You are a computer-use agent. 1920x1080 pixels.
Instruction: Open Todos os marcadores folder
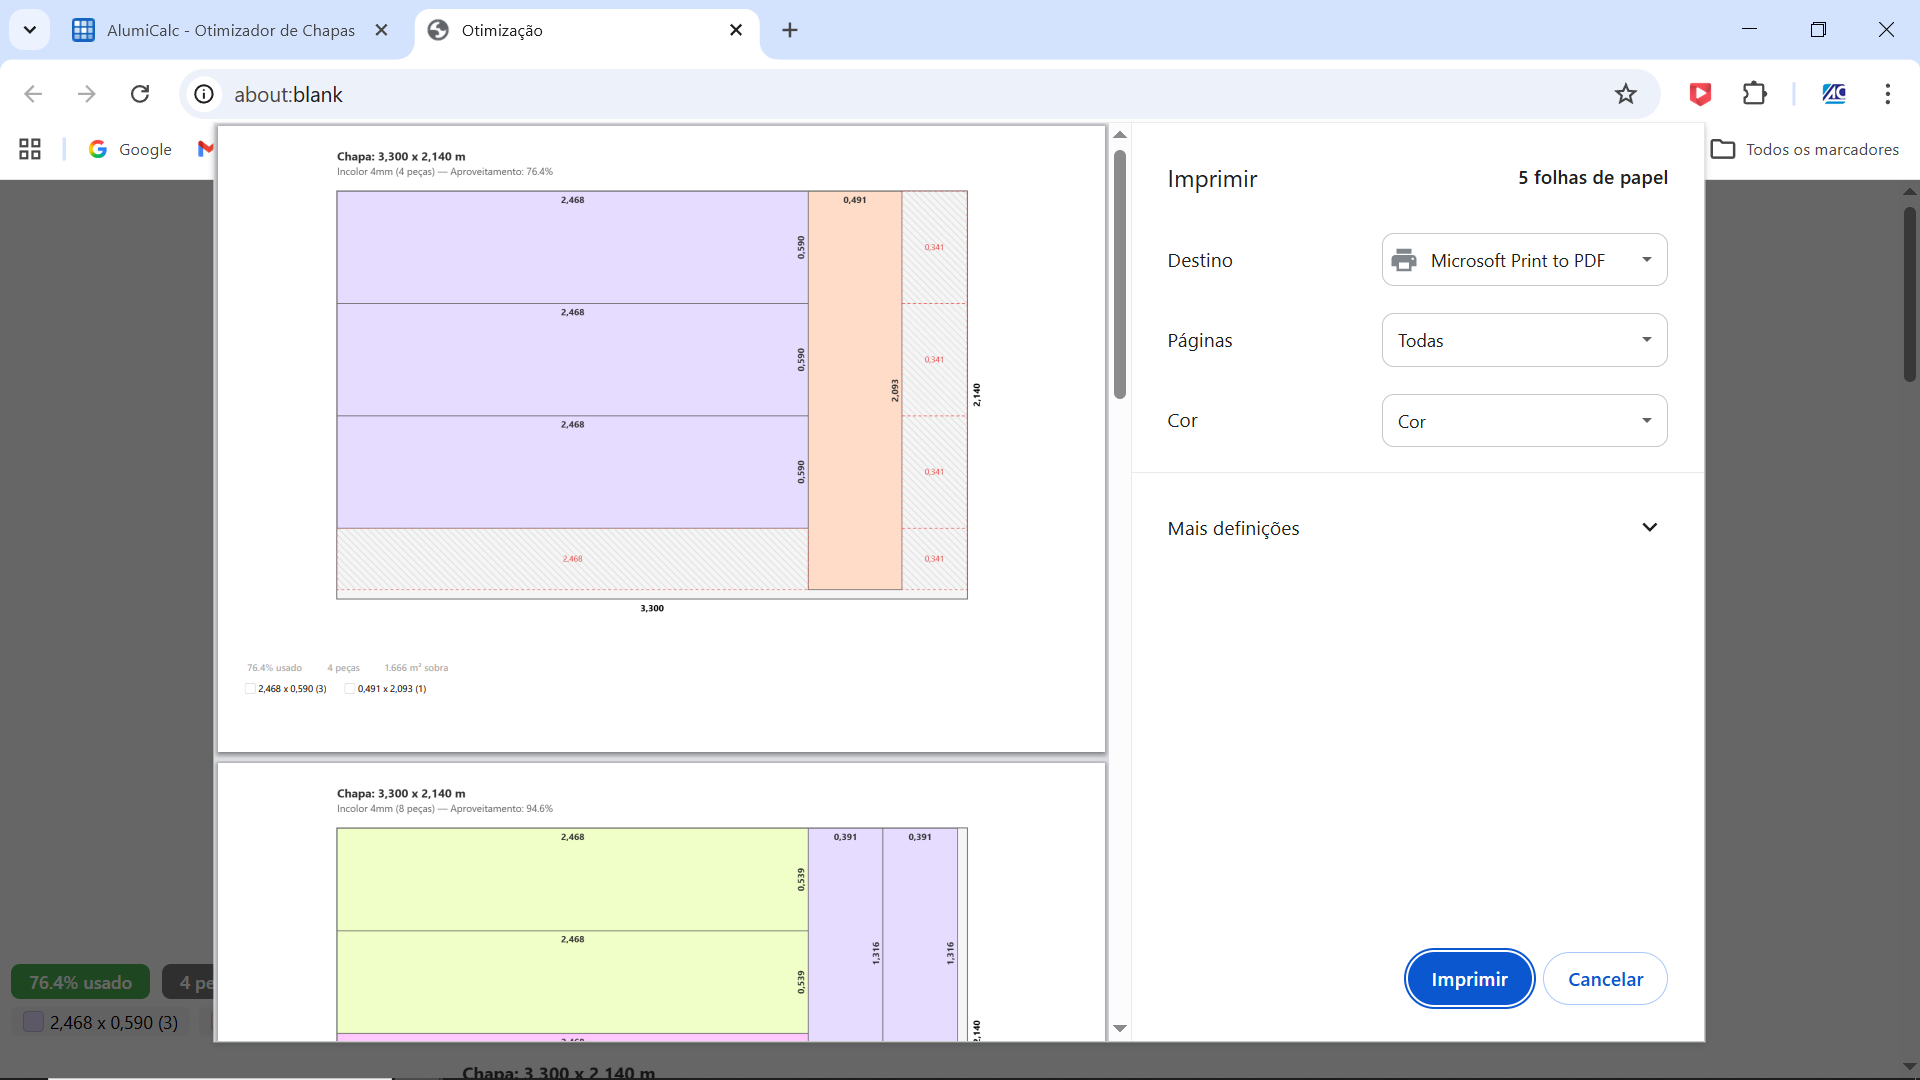(x=1805, y=149)
